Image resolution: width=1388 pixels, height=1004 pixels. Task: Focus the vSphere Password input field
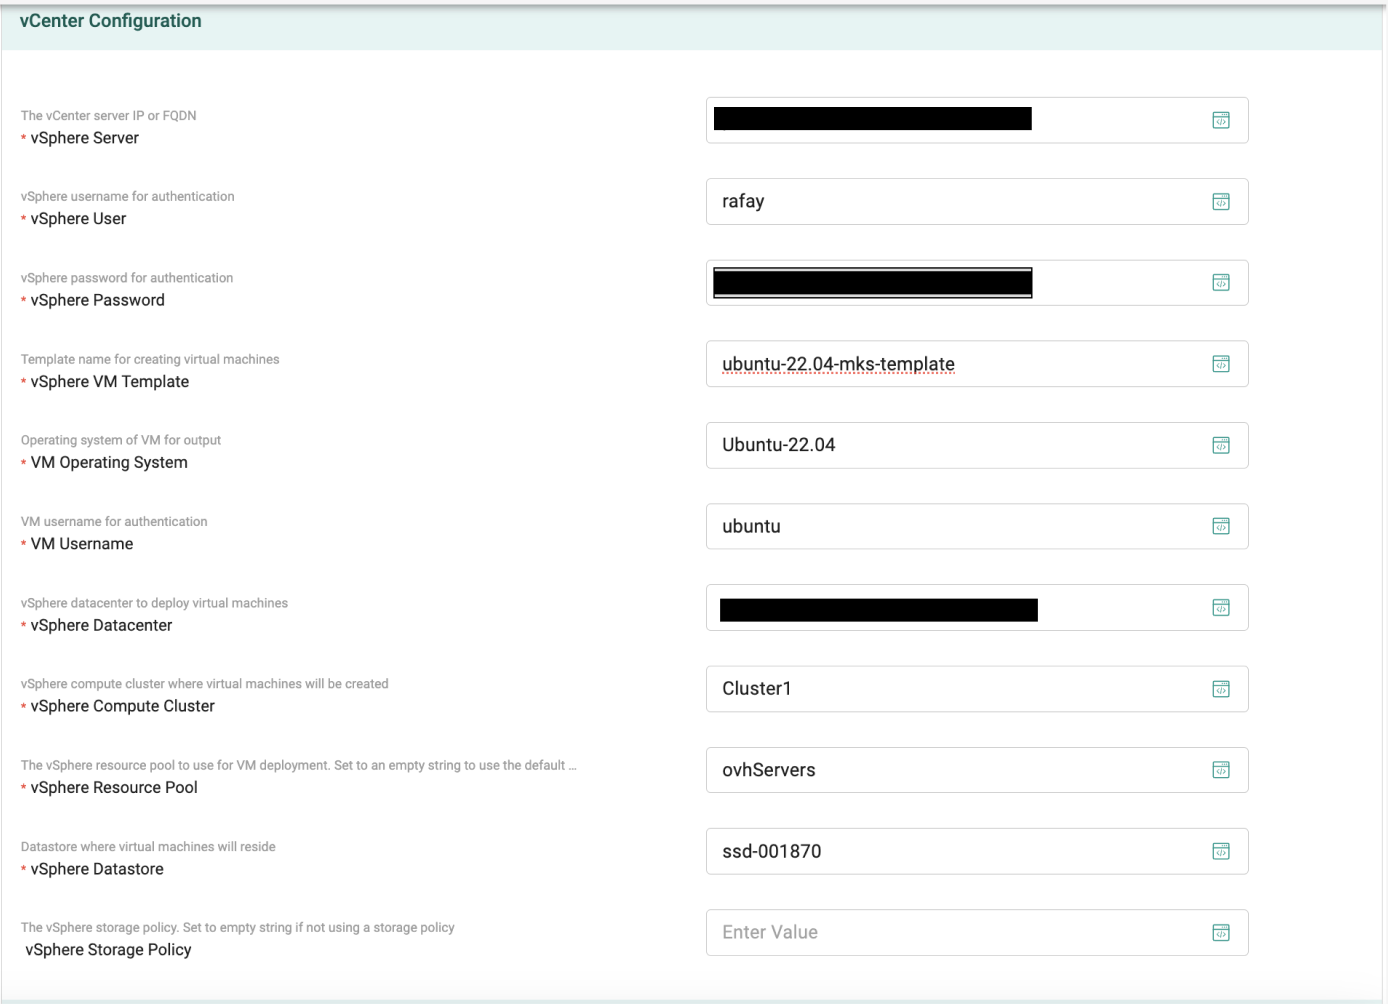click(x=977, y=283)
